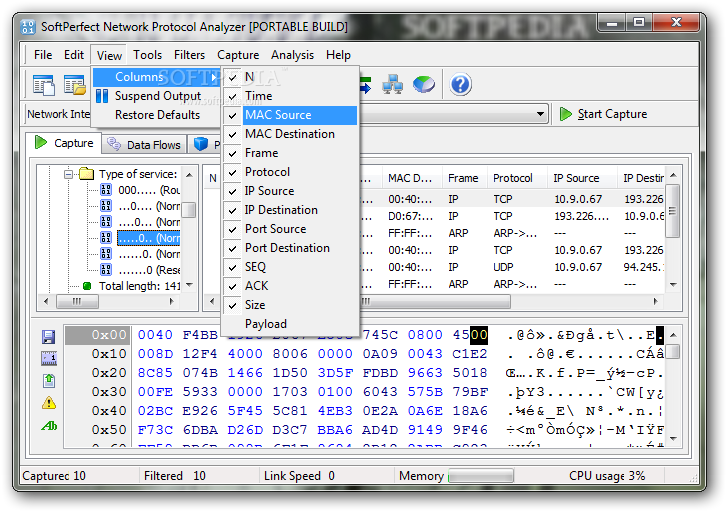This screenshot has height=512, width=727.
Task: Click the floppy disk save icon beside hex view
Action: tap(48, 337)
